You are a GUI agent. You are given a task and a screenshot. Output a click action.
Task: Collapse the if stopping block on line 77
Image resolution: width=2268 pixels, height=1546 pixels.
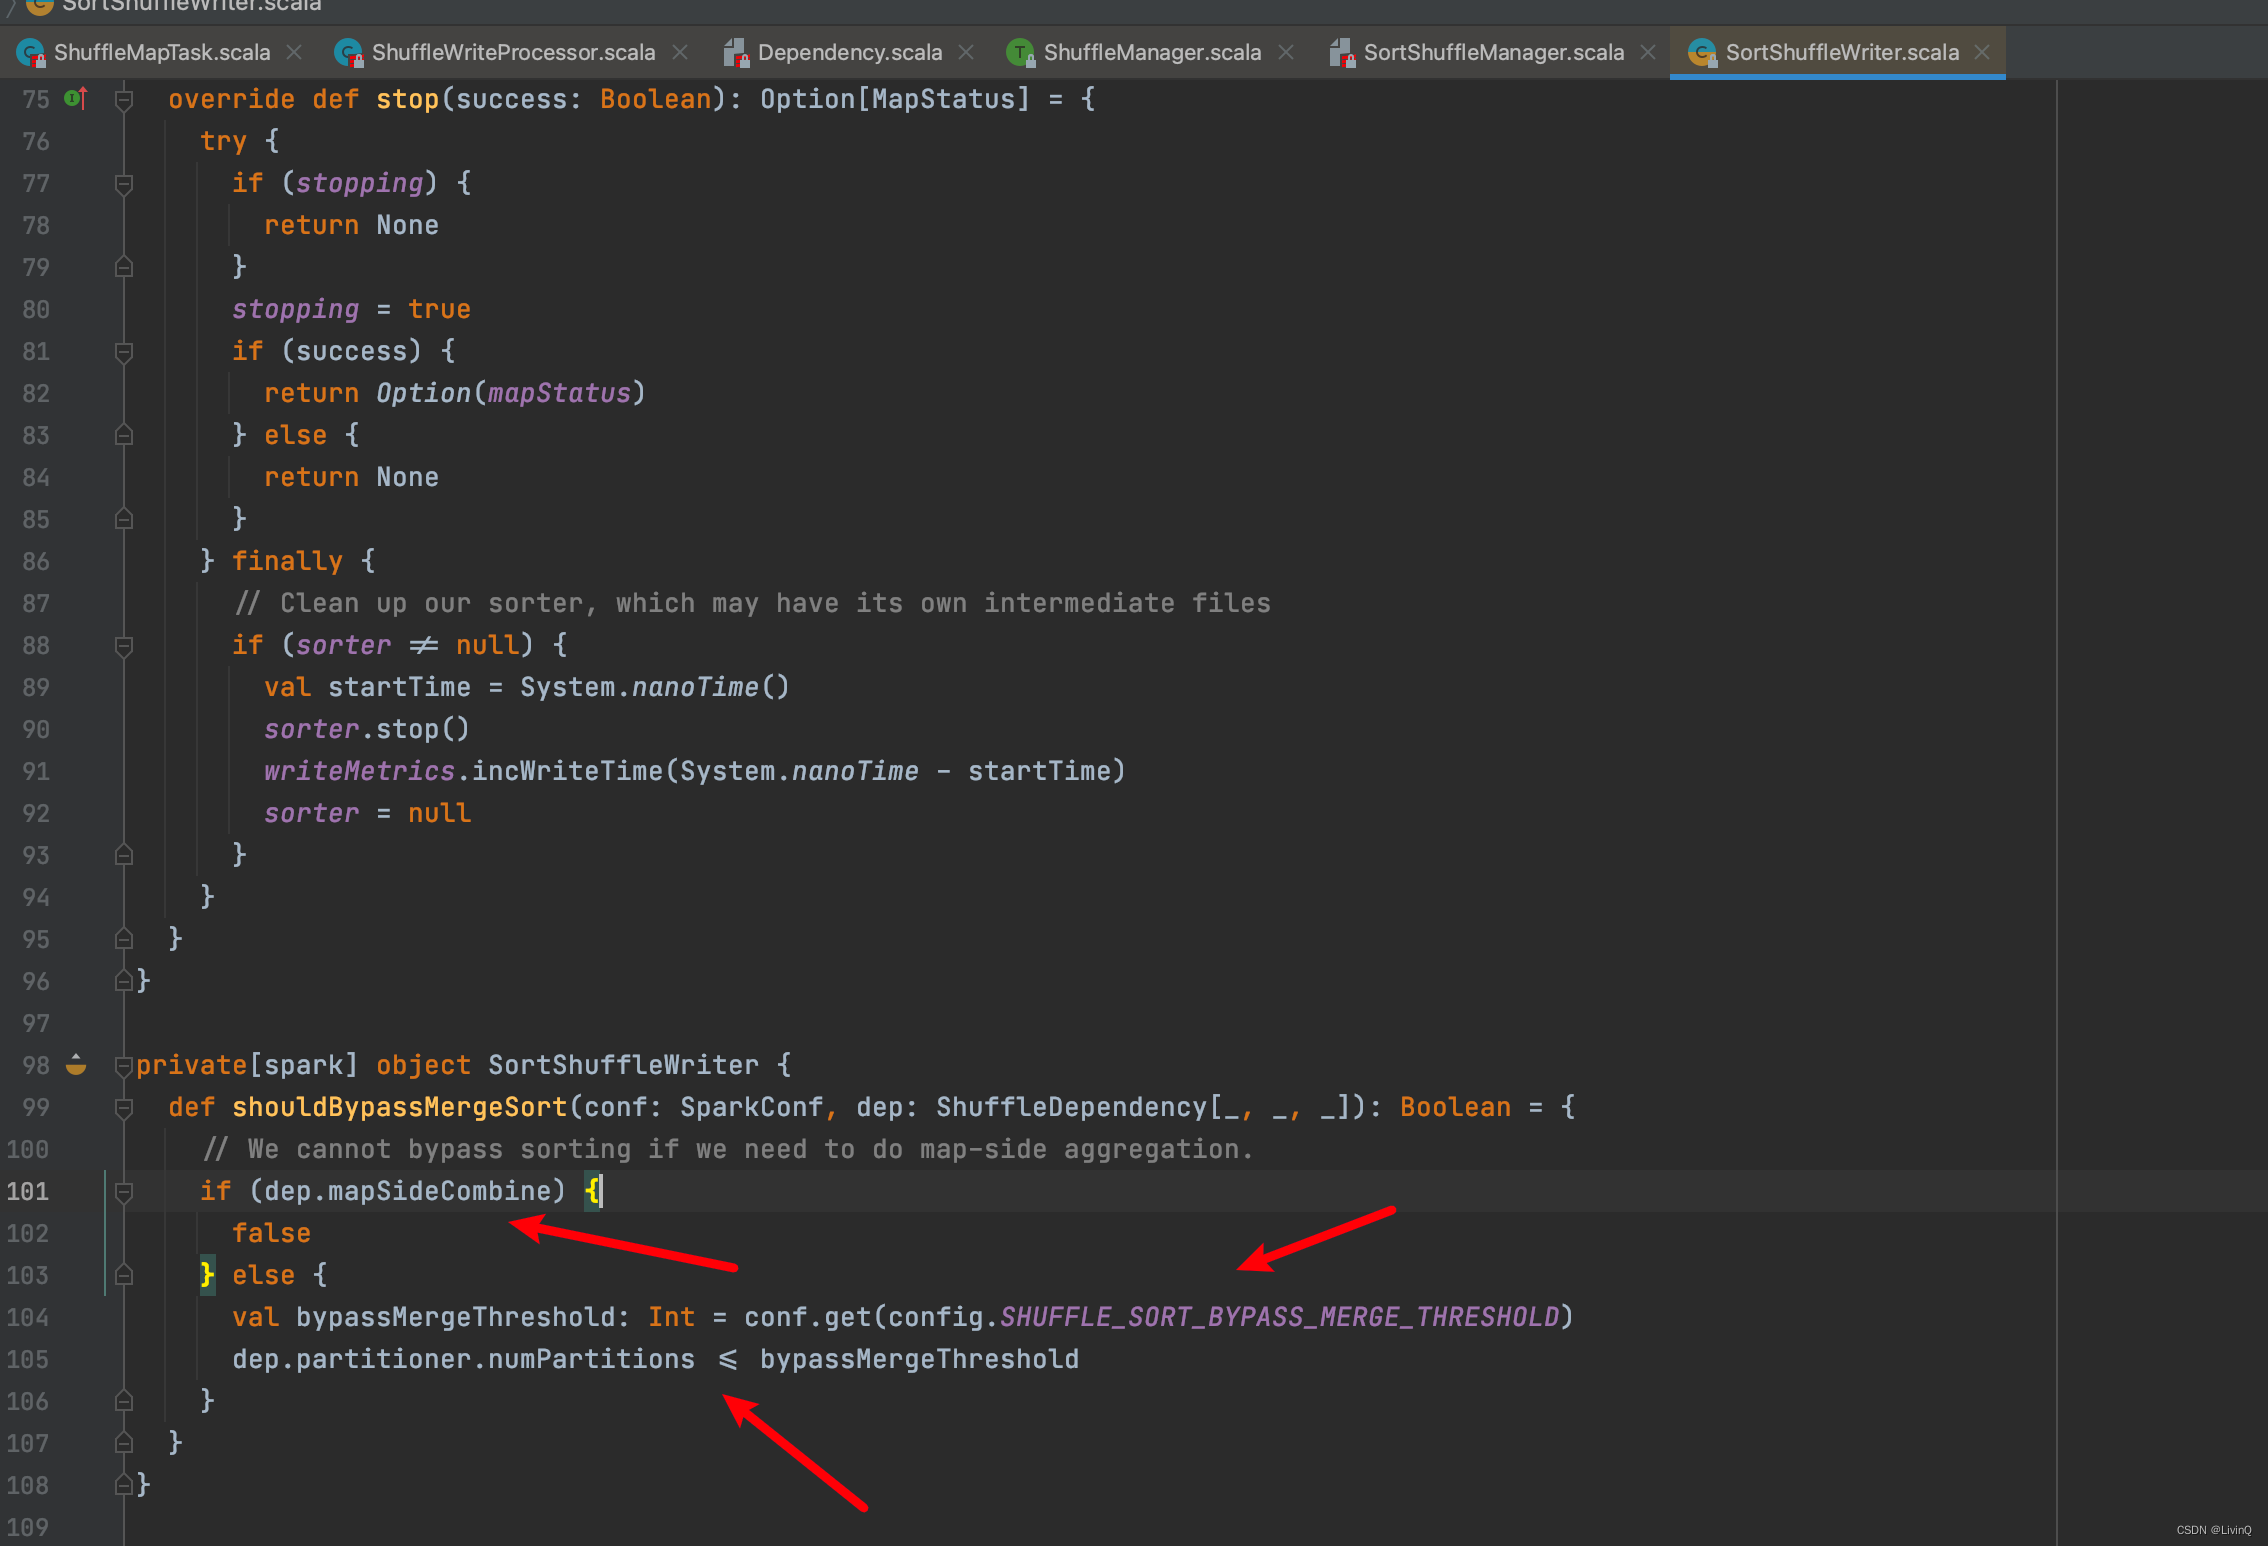[x=124, y=183]
